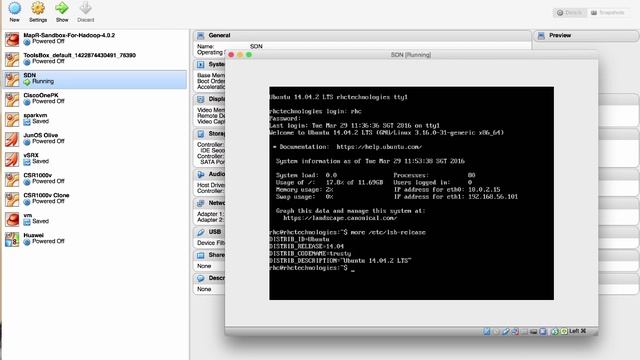This screenshot has height=360, width=640.
Task: Click the hard disk activity status icon
Action: pos(487,331)
